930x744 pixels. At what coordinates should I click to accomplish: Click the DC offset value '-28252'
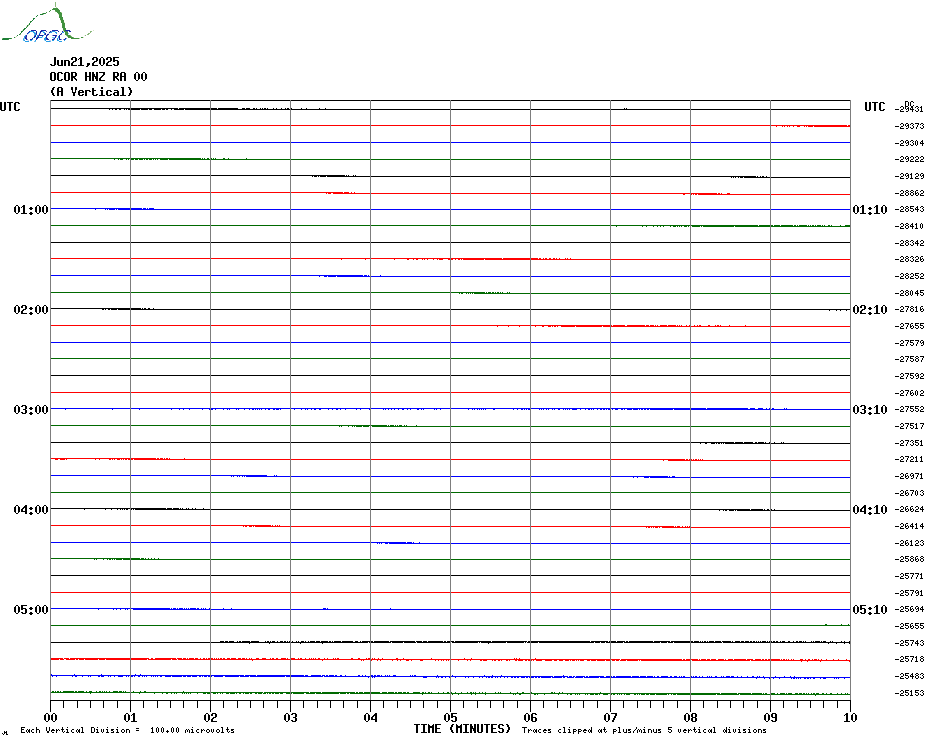click(909, 276)
